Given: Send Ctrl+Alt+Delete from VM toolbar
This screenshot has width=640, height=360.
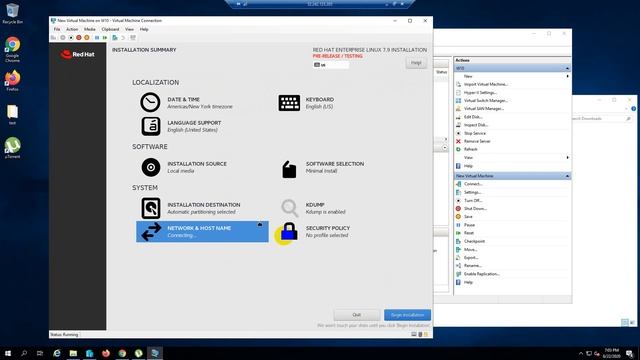Looking at the screenshot, I should coord(53,38).
